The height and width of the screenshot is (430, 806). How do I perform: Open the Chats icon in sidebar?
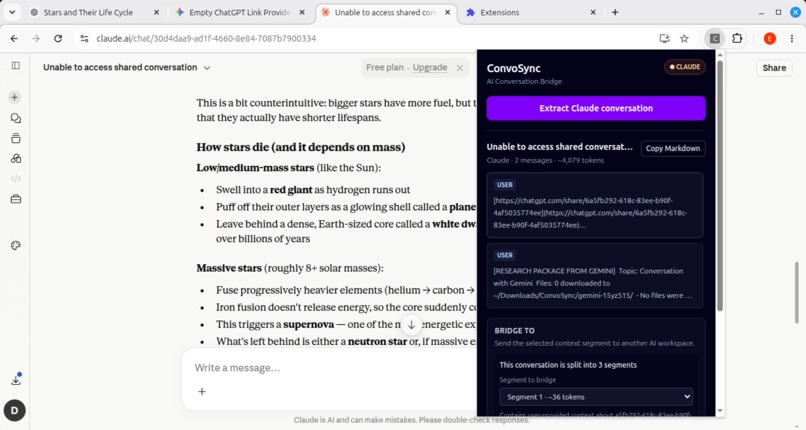click(x=16, y=118)
